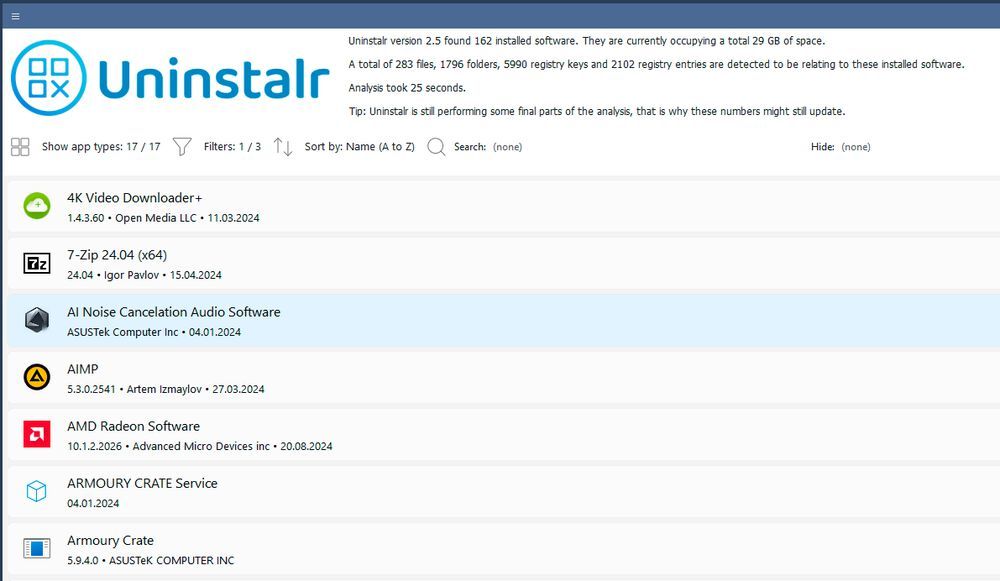This screenshot has height=581, width=1000.
Task: Click the Search: (none) field
Action: 490,146
